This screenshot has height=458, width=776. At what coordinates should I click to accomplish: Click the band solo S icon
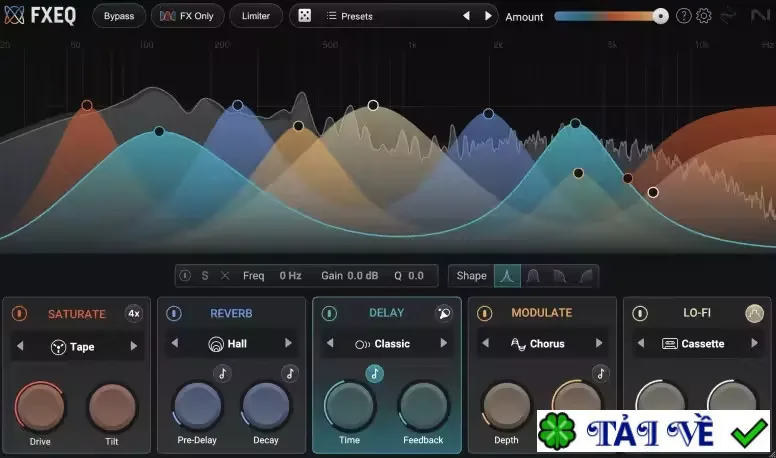(x=205, y=276)
